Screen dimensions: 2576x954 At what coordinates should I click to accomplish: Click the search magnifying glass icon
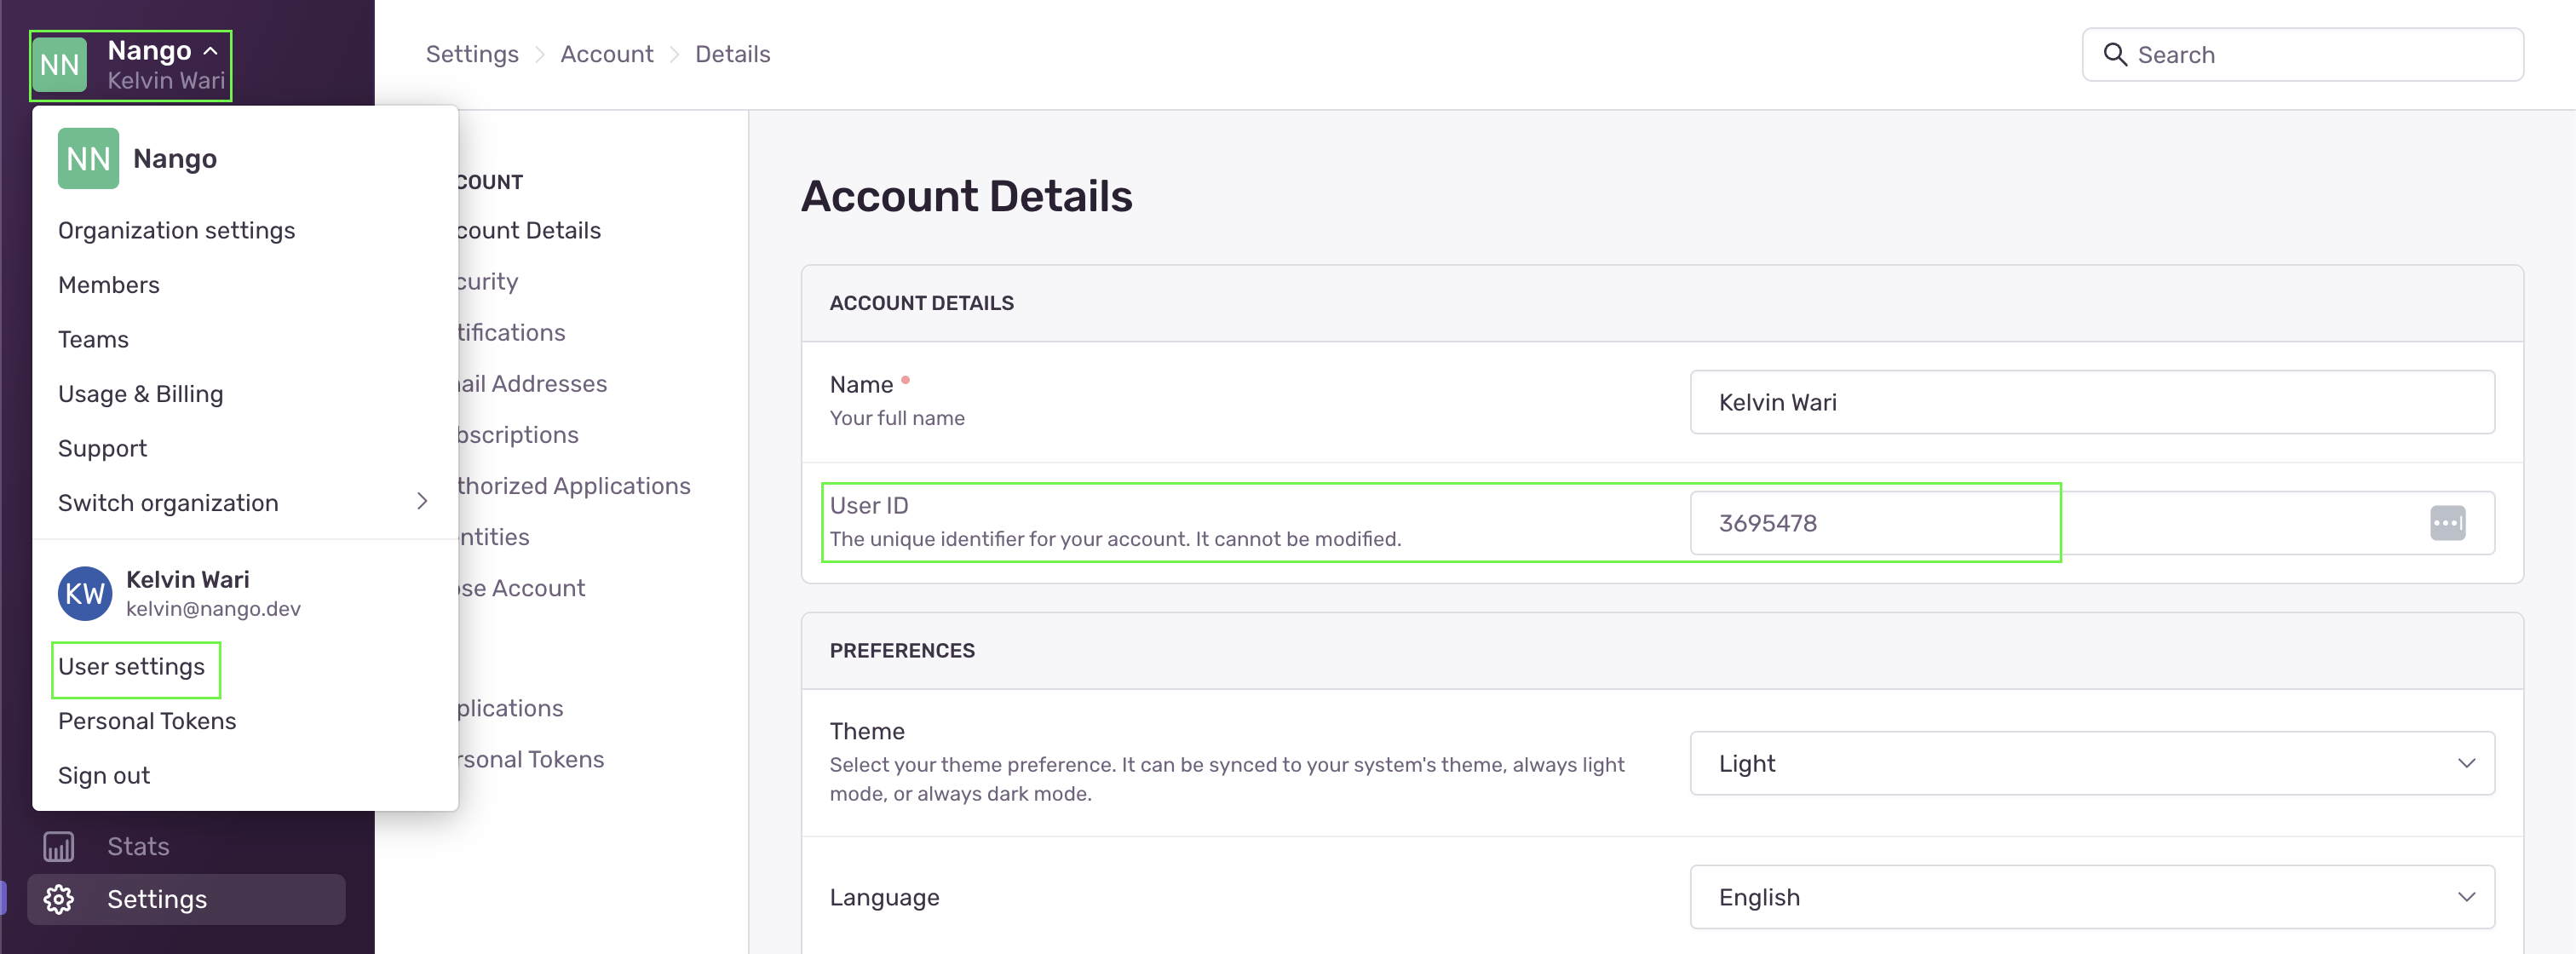tap(2114, 54)
